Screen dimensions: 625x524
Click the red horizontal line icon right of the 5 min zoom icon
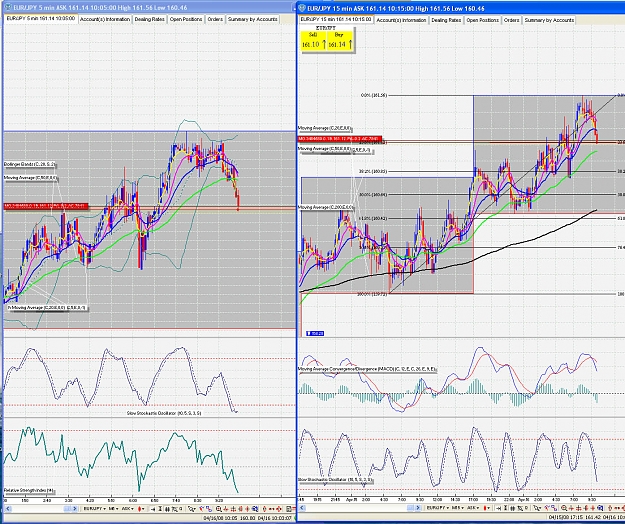coord(226,508)
